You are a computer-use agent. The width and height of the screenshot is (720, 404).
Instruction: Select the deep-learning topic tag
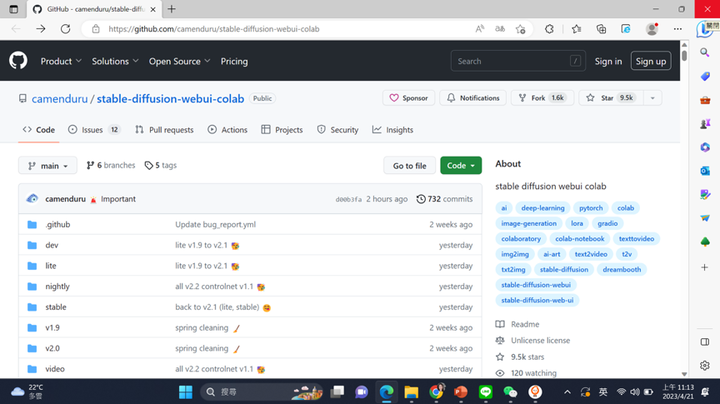pos(543,208)
